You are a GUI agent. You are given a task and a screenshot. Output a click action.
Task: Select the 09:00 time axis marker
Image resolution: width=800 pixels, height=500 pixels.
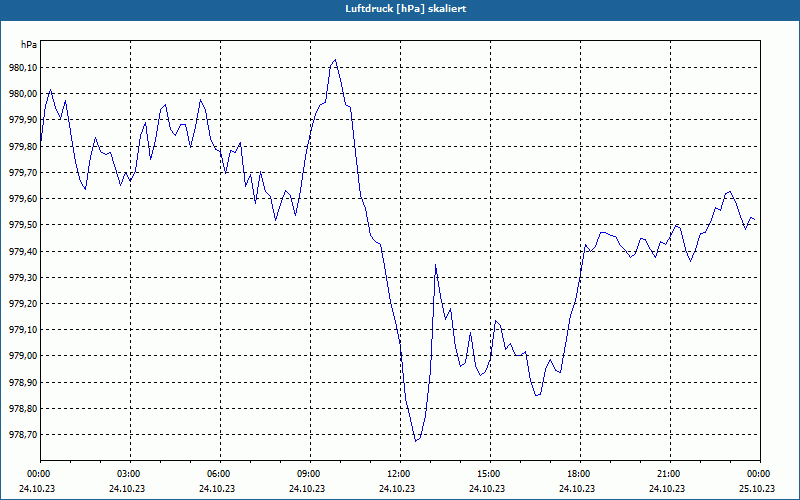click(x=310, y=474)
